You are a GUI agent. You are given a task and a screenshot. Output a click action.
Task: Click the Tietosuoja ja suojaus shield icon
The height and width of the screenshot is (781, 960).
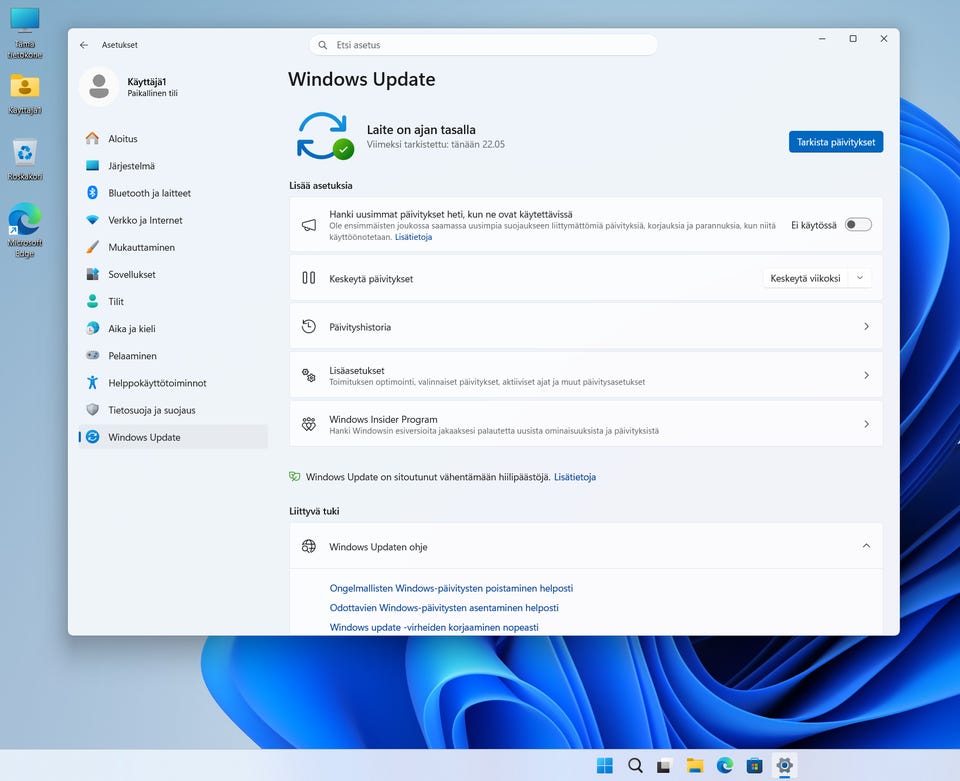(x=92, y=409)
